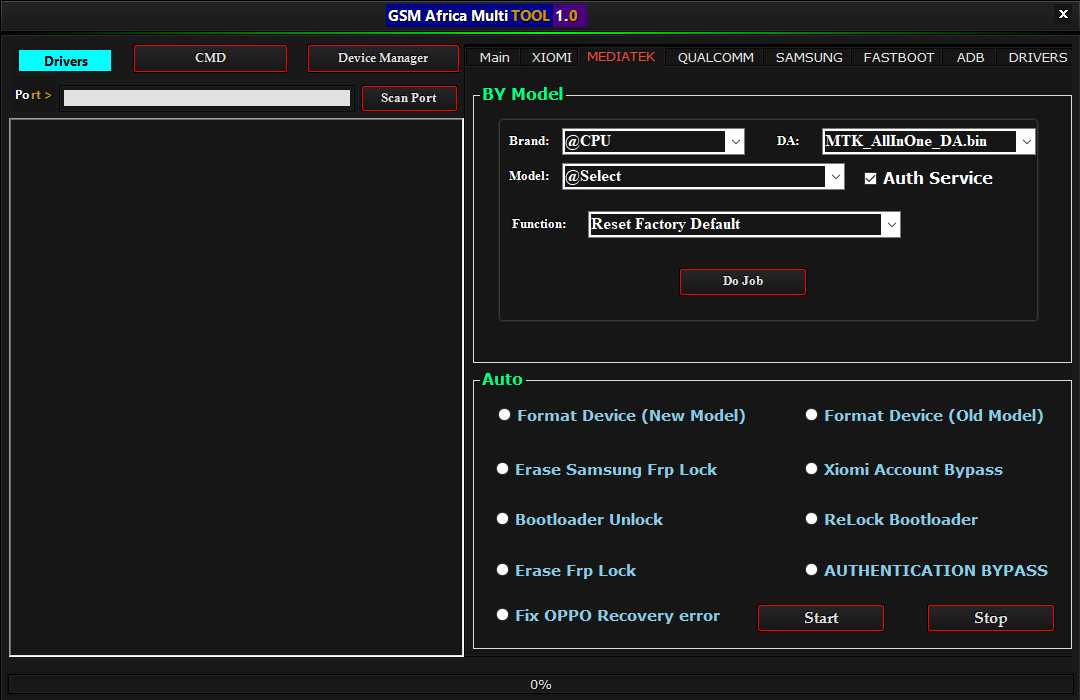Viewport: 1080px width, 700px height.
Task: Click the Start button
Action: pos(820,618)
